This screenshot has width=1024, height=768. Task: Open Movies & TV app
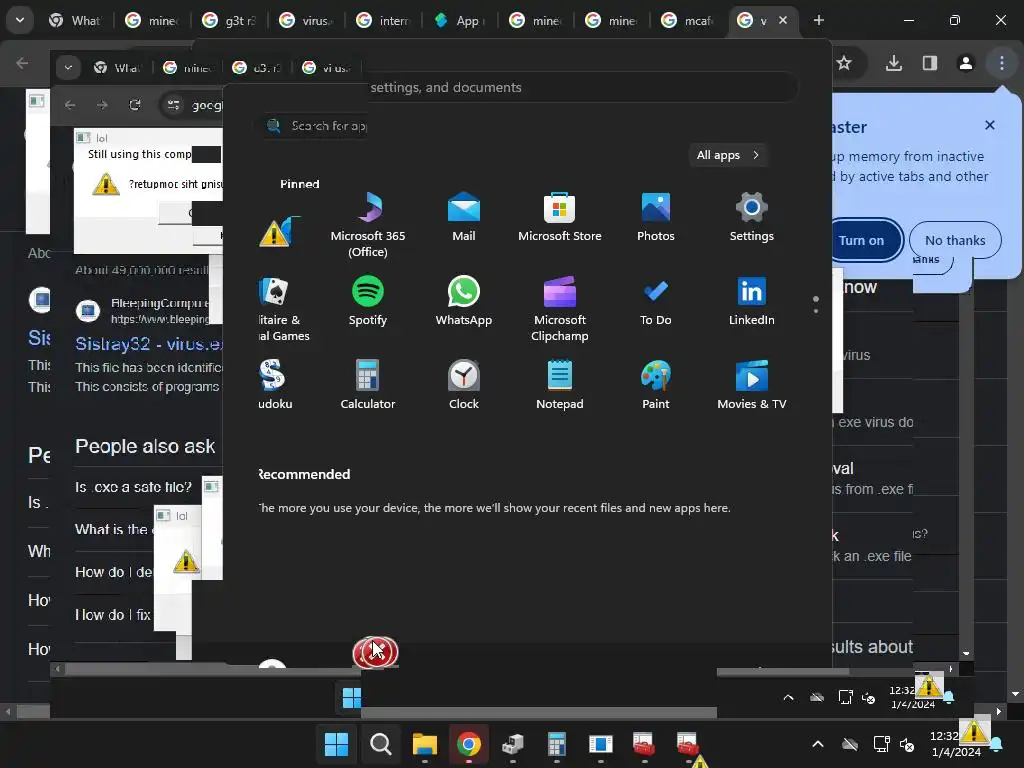click(x=752, y=385)
